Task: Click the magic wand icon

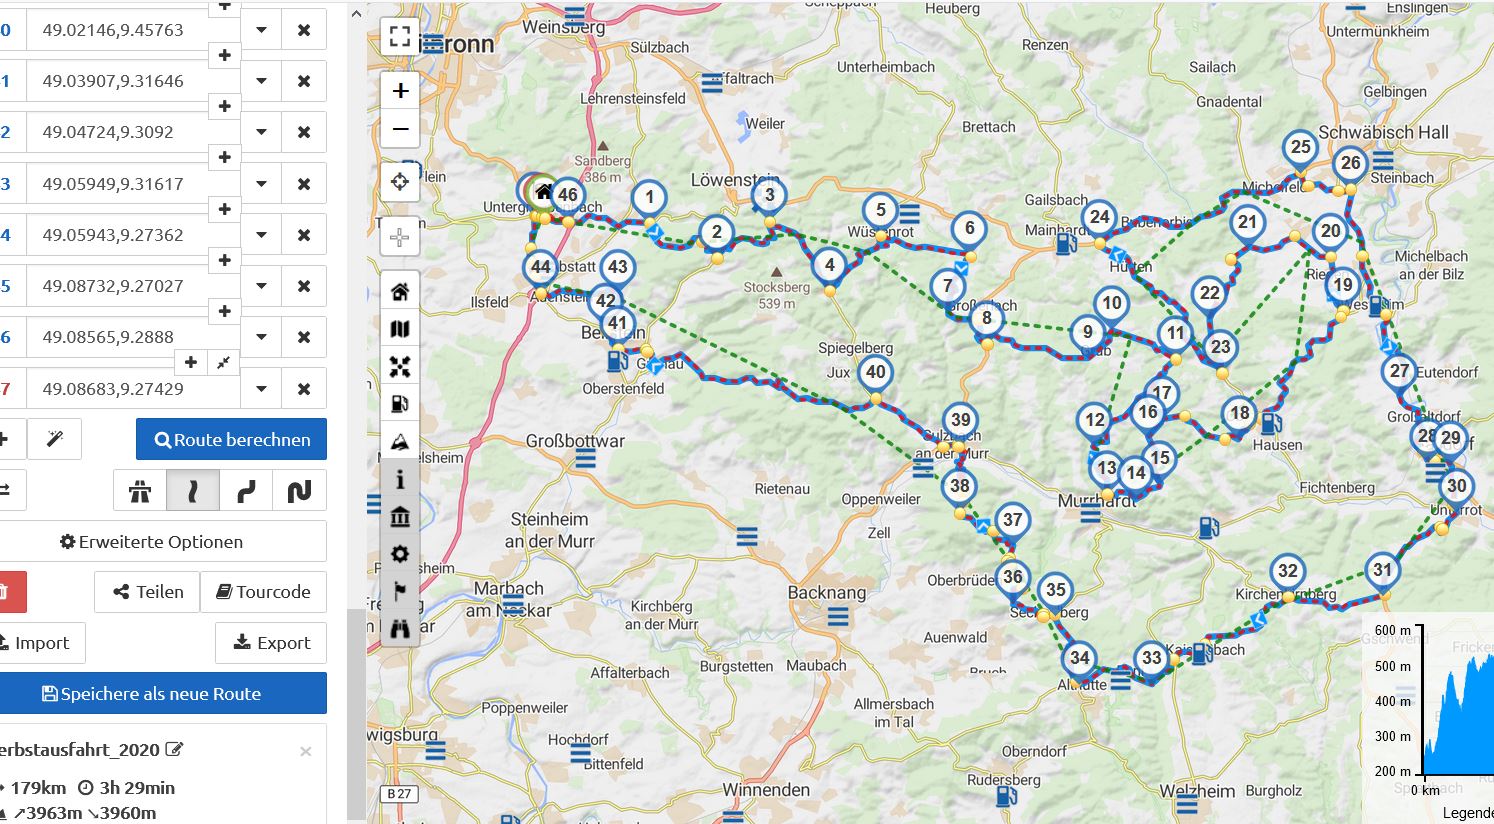Action: (55, 439)
